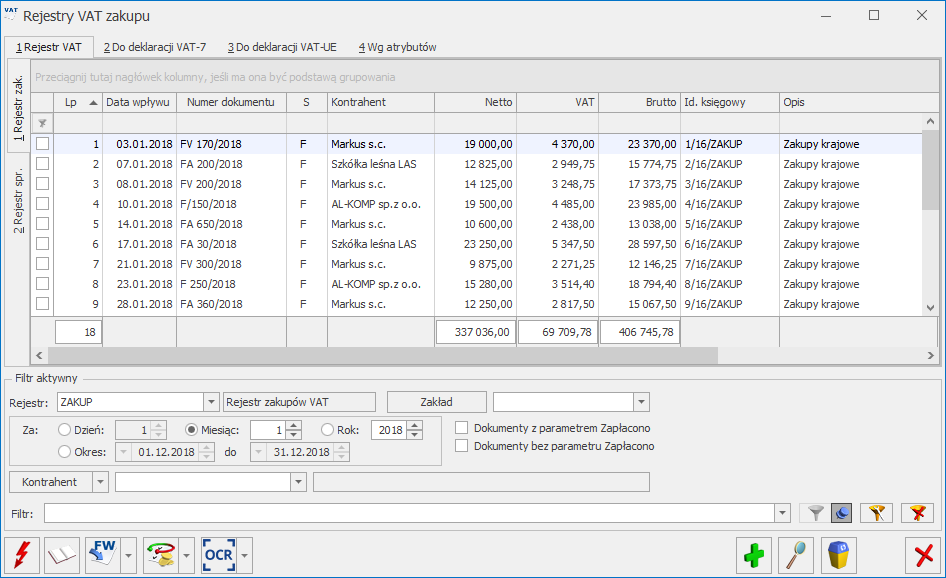This screenshot has width=946, height=578.
Task: Maximize the Rejestry VAT zakupu window
Action: 874,16
